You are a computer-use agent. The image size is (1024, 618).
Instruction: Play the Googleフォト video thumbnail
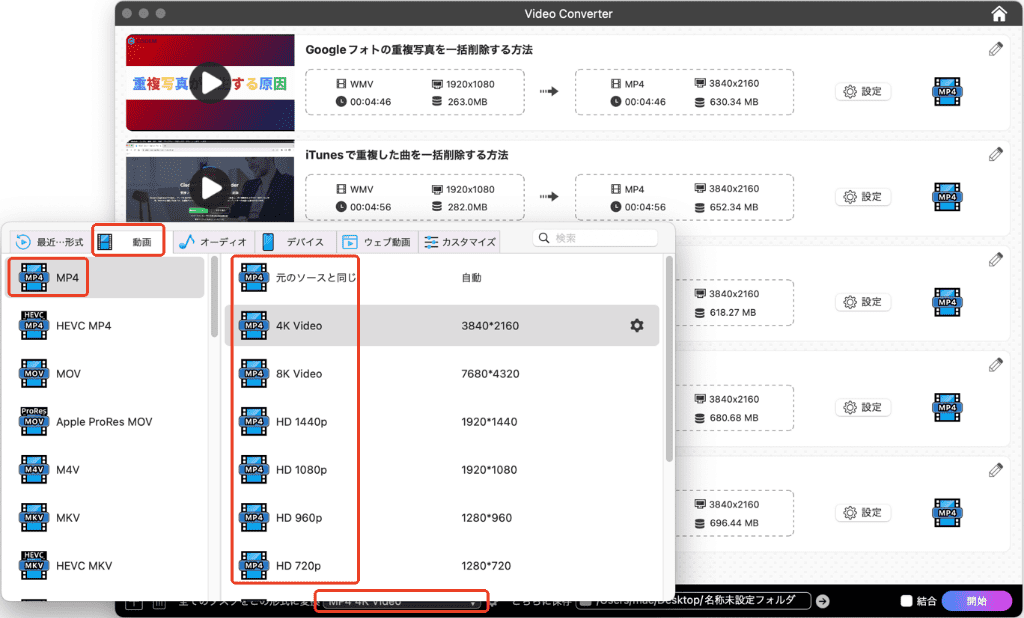pos(210,82)
